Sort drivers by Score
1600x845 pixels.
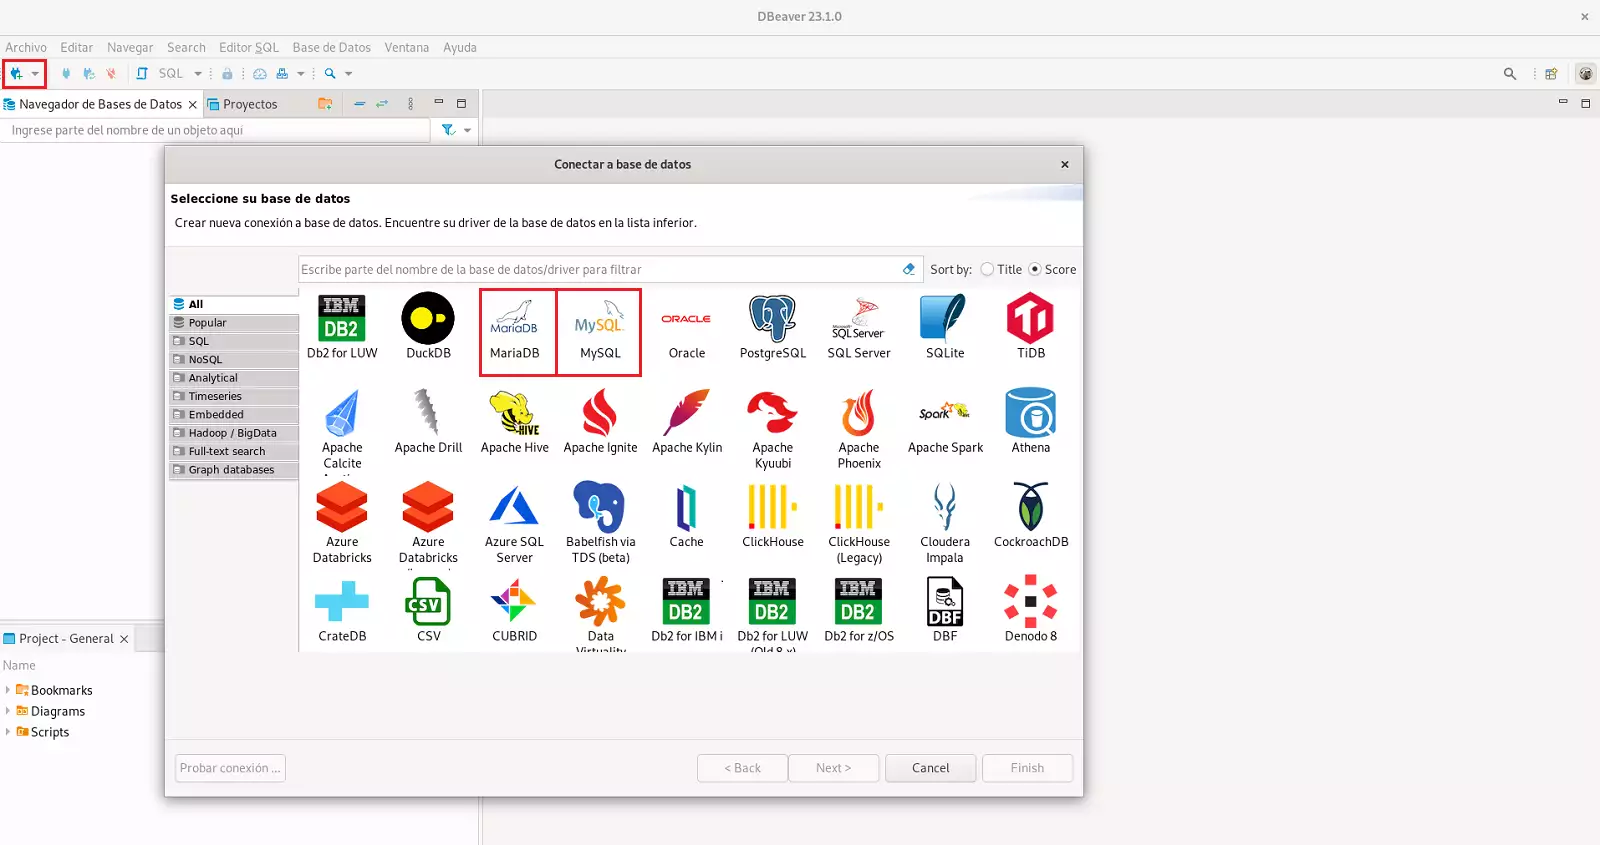1035,269
